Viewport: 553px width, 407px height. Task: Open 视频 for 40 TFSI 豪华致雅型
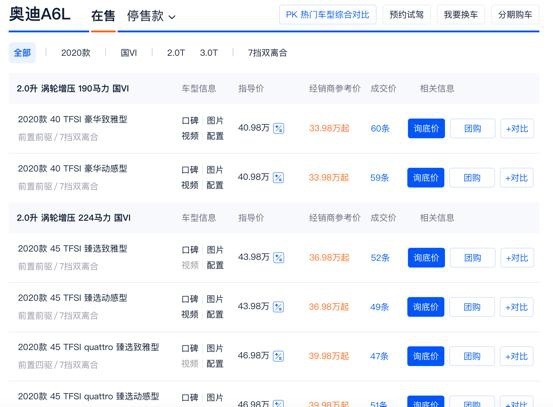point(190,136)
